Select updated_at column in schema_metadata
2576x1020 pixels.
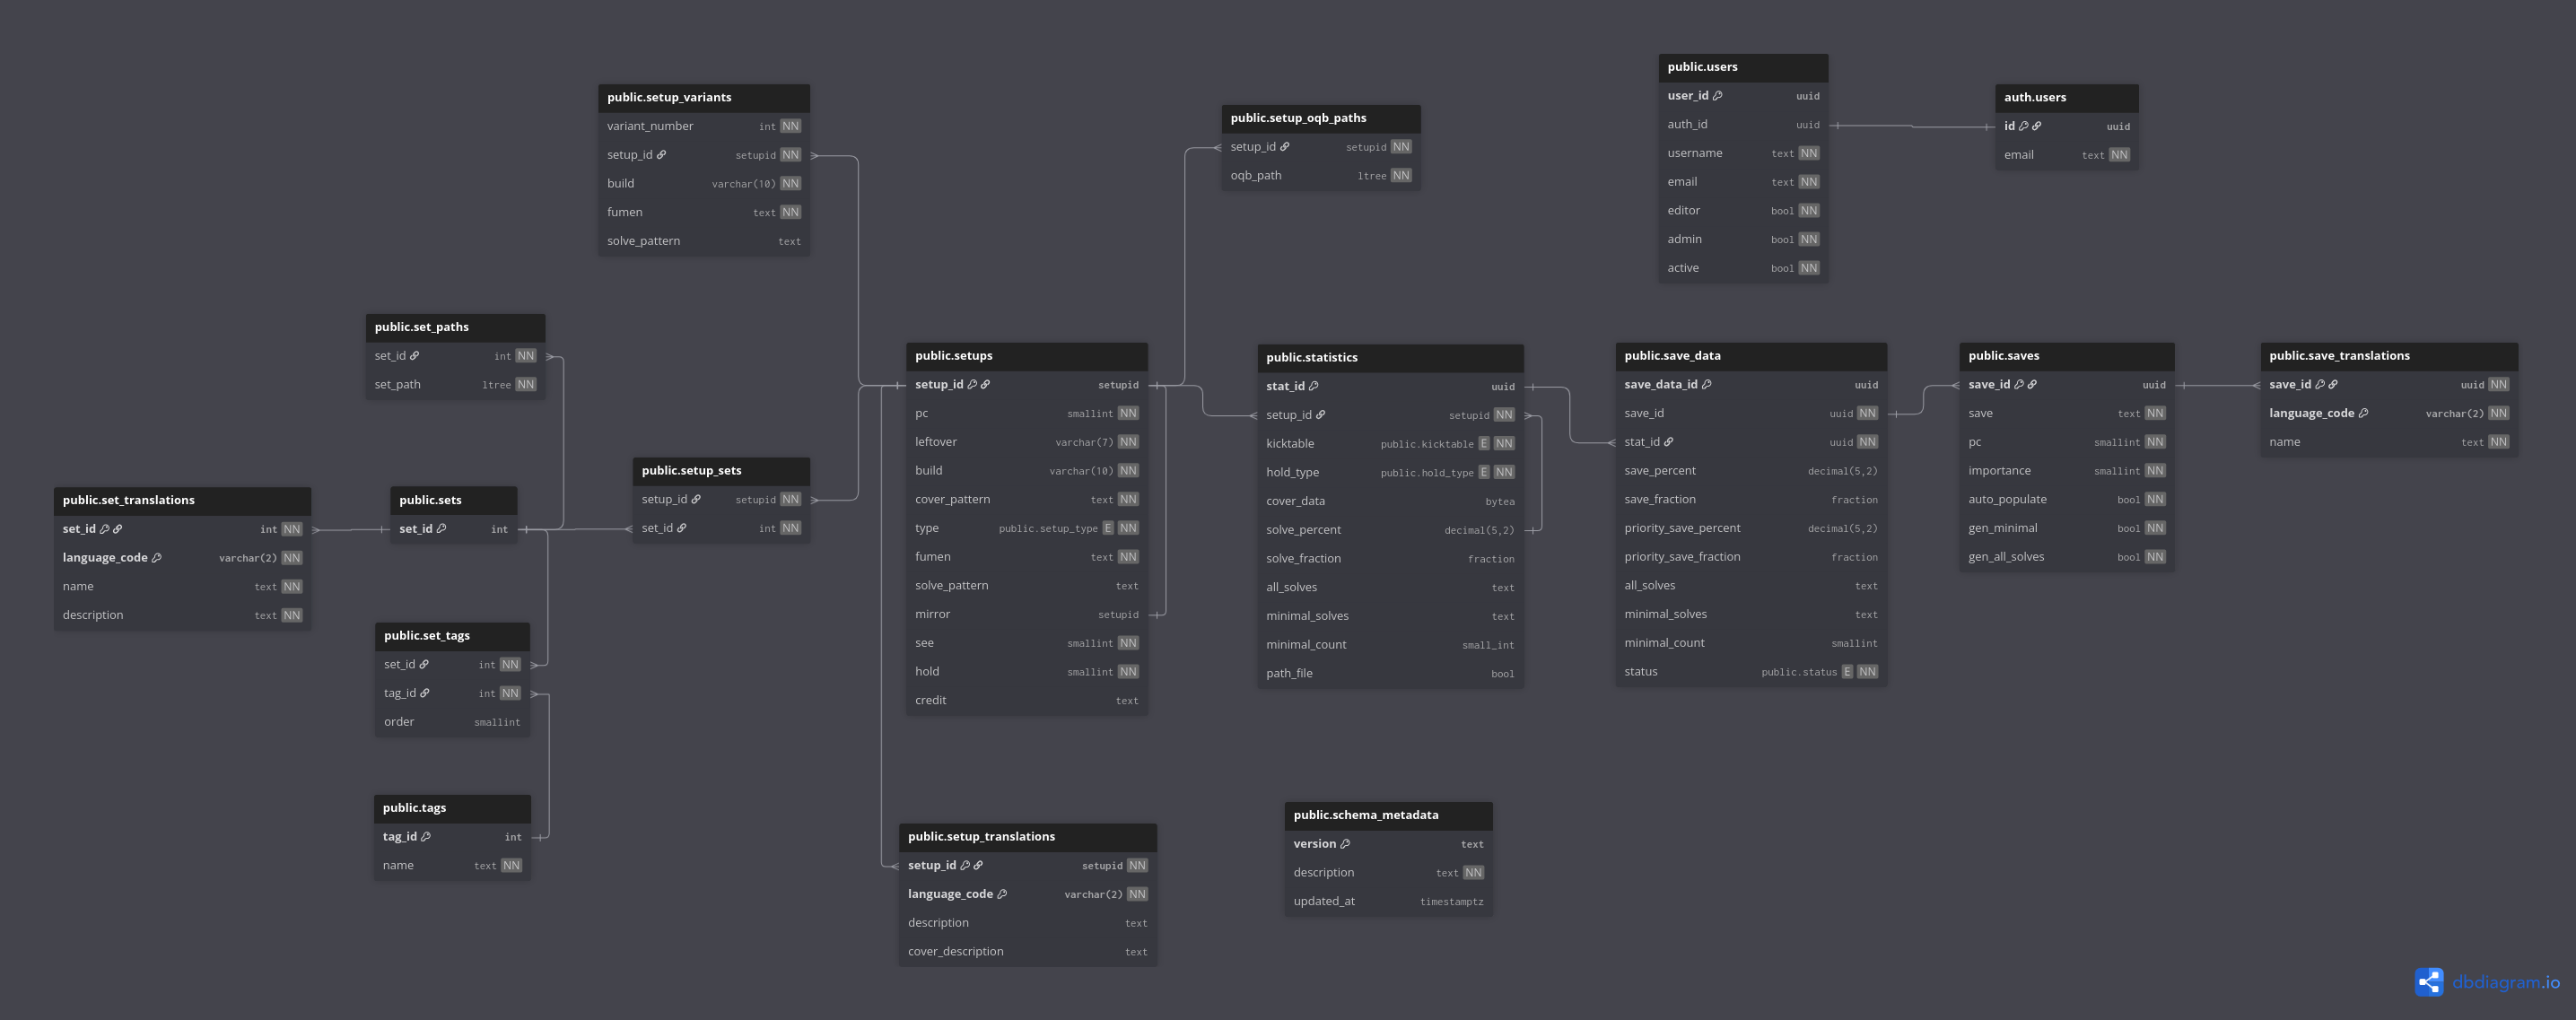pos(1388,901)
